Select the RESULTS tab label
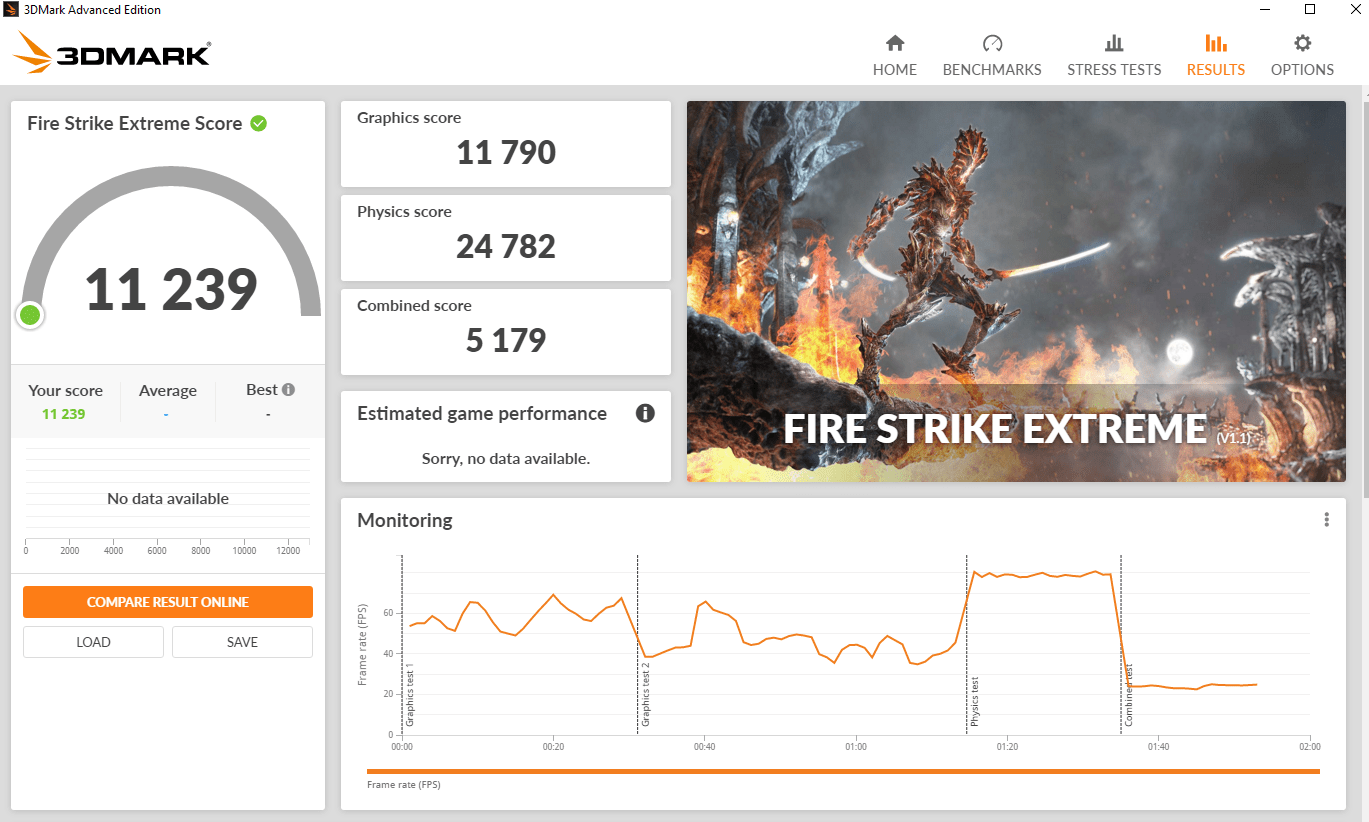The height and width of the screenshot is (822, 1369). pyautogui.click(x=1216, y=70)
